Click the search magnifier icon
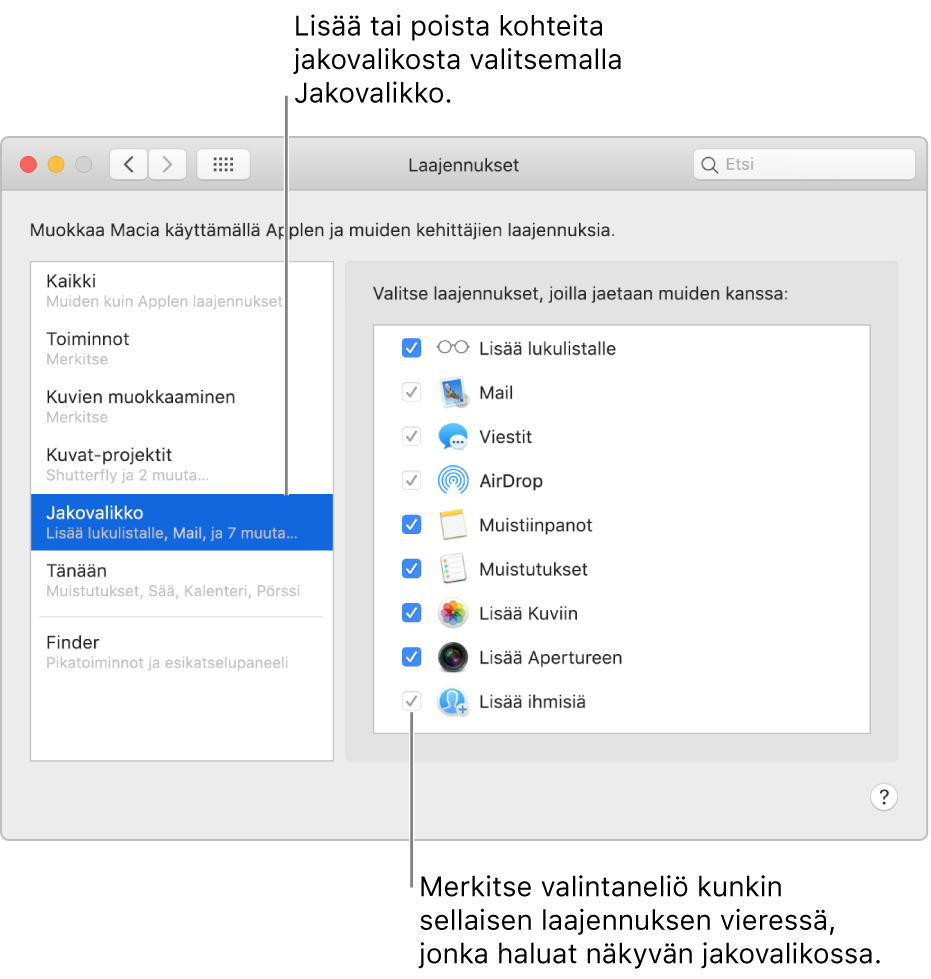Image resolution: width=931 pixels, height=979 pixels. pos(709,165)
